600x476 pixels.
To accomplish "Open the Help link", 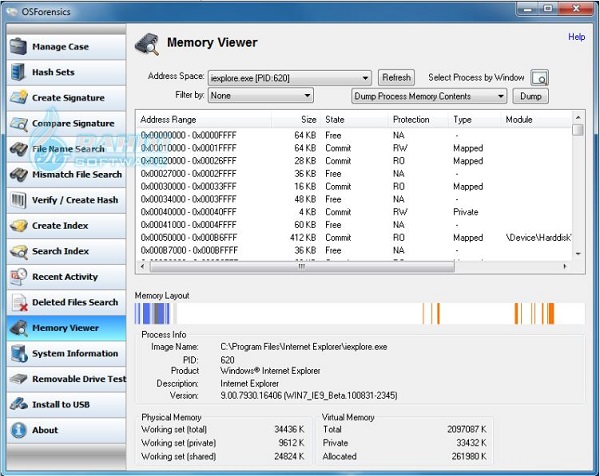I will [576, 37].
